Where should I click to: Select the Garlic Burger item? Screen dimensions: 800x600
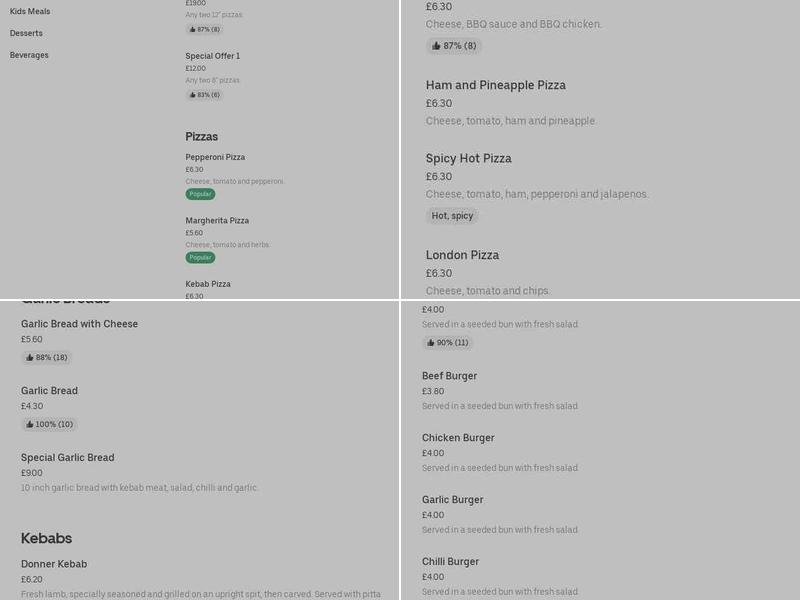[x=452, y=500]
